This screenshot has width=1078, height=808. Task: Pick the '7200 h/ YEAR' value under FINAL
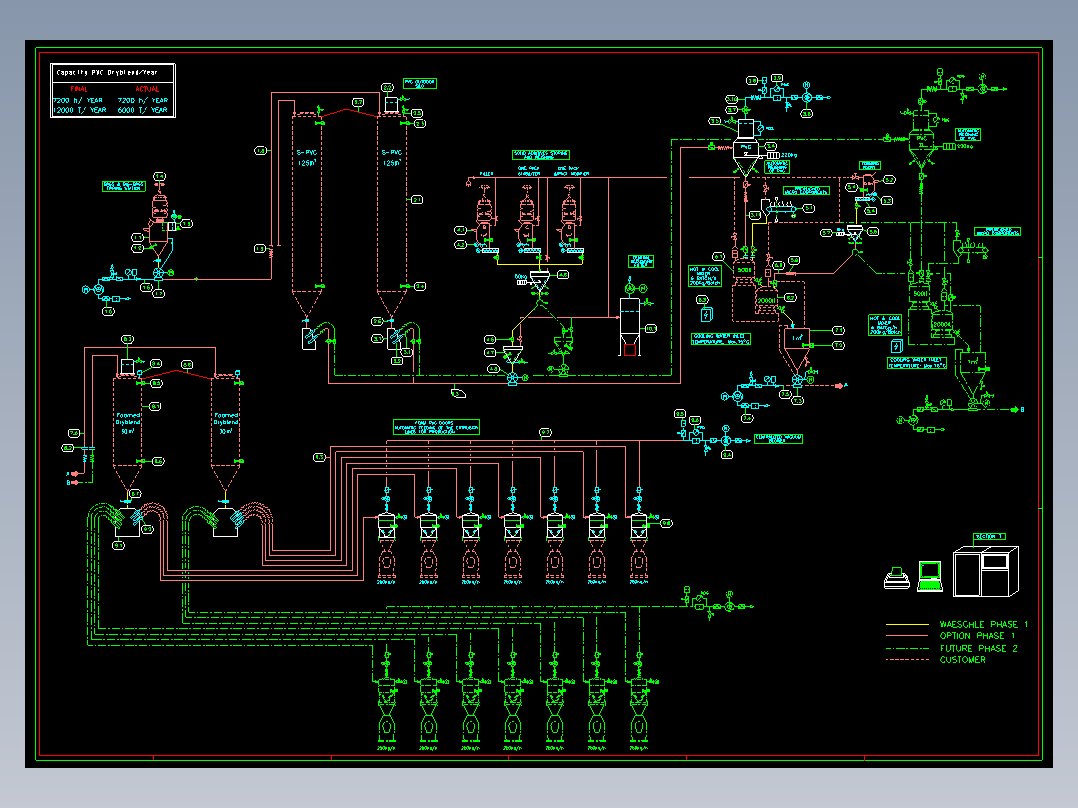point(78,100)
